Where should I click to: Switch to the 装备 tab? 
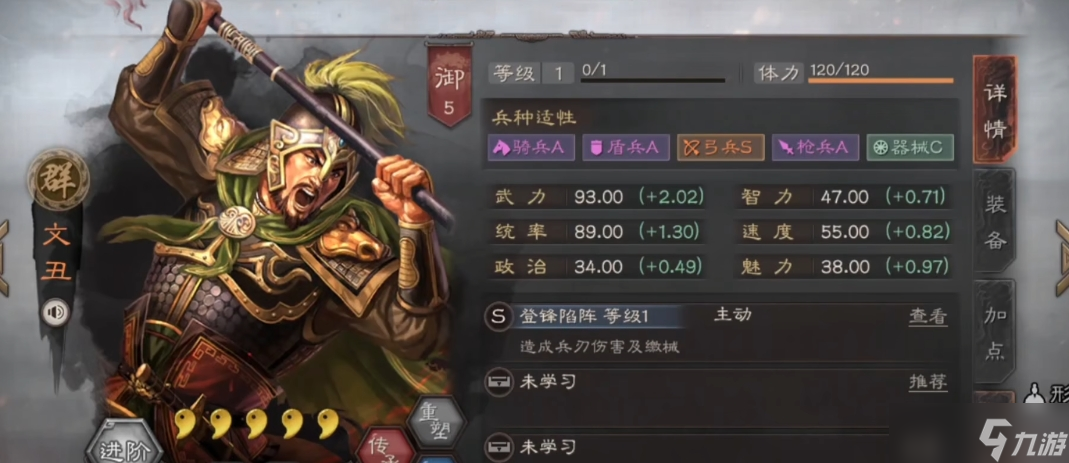(995, 222)
